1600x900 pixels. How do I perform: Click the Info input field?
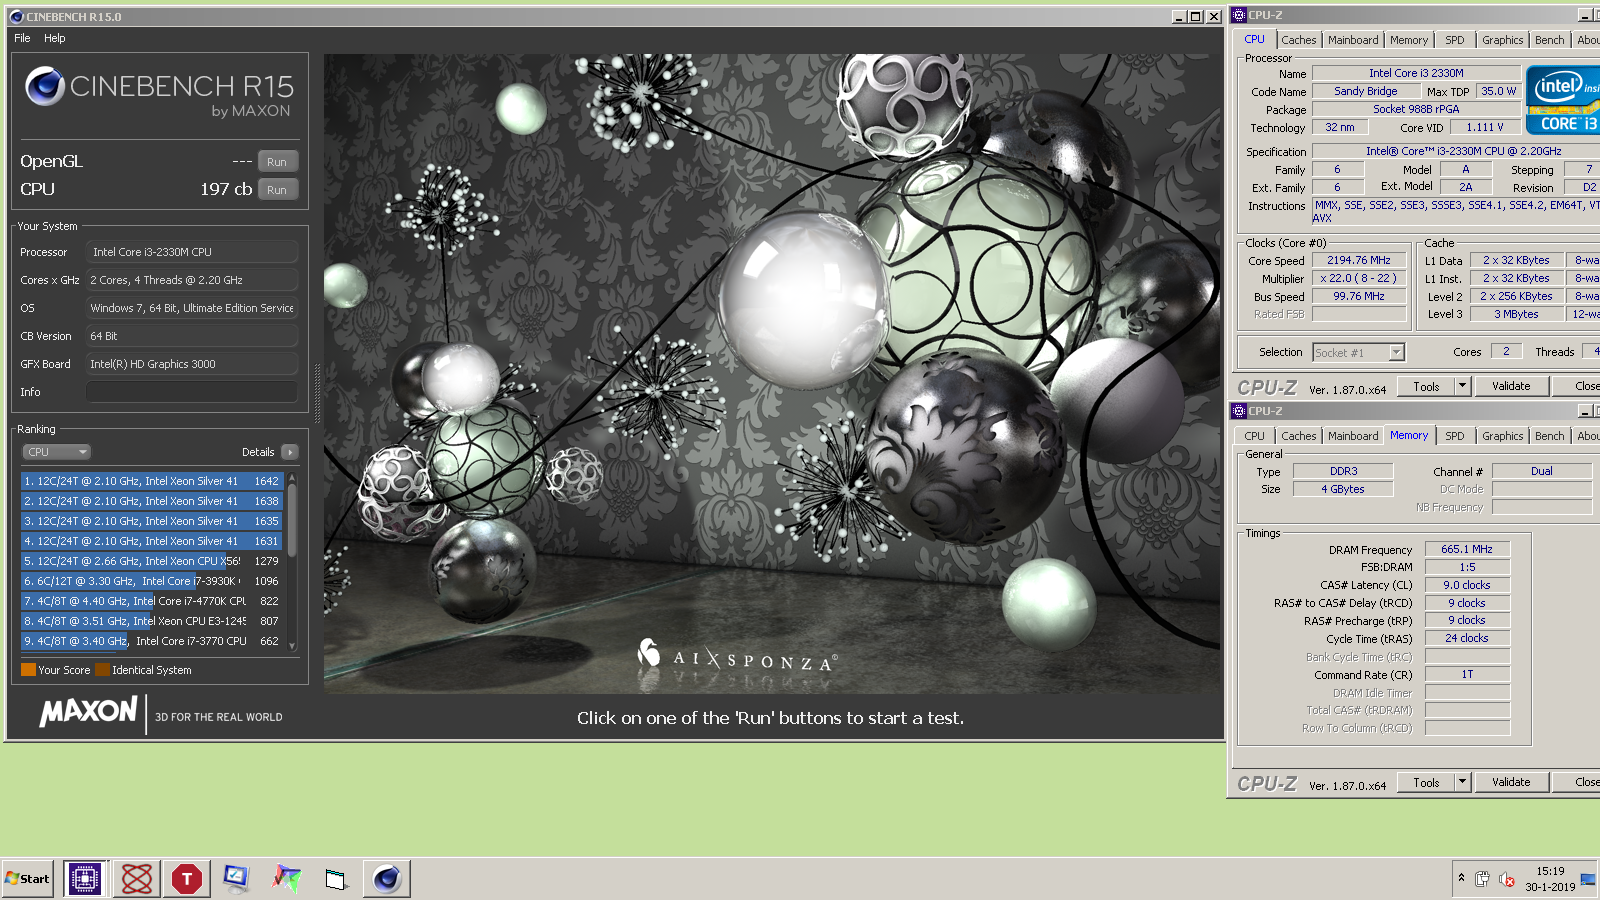(192, 392)
